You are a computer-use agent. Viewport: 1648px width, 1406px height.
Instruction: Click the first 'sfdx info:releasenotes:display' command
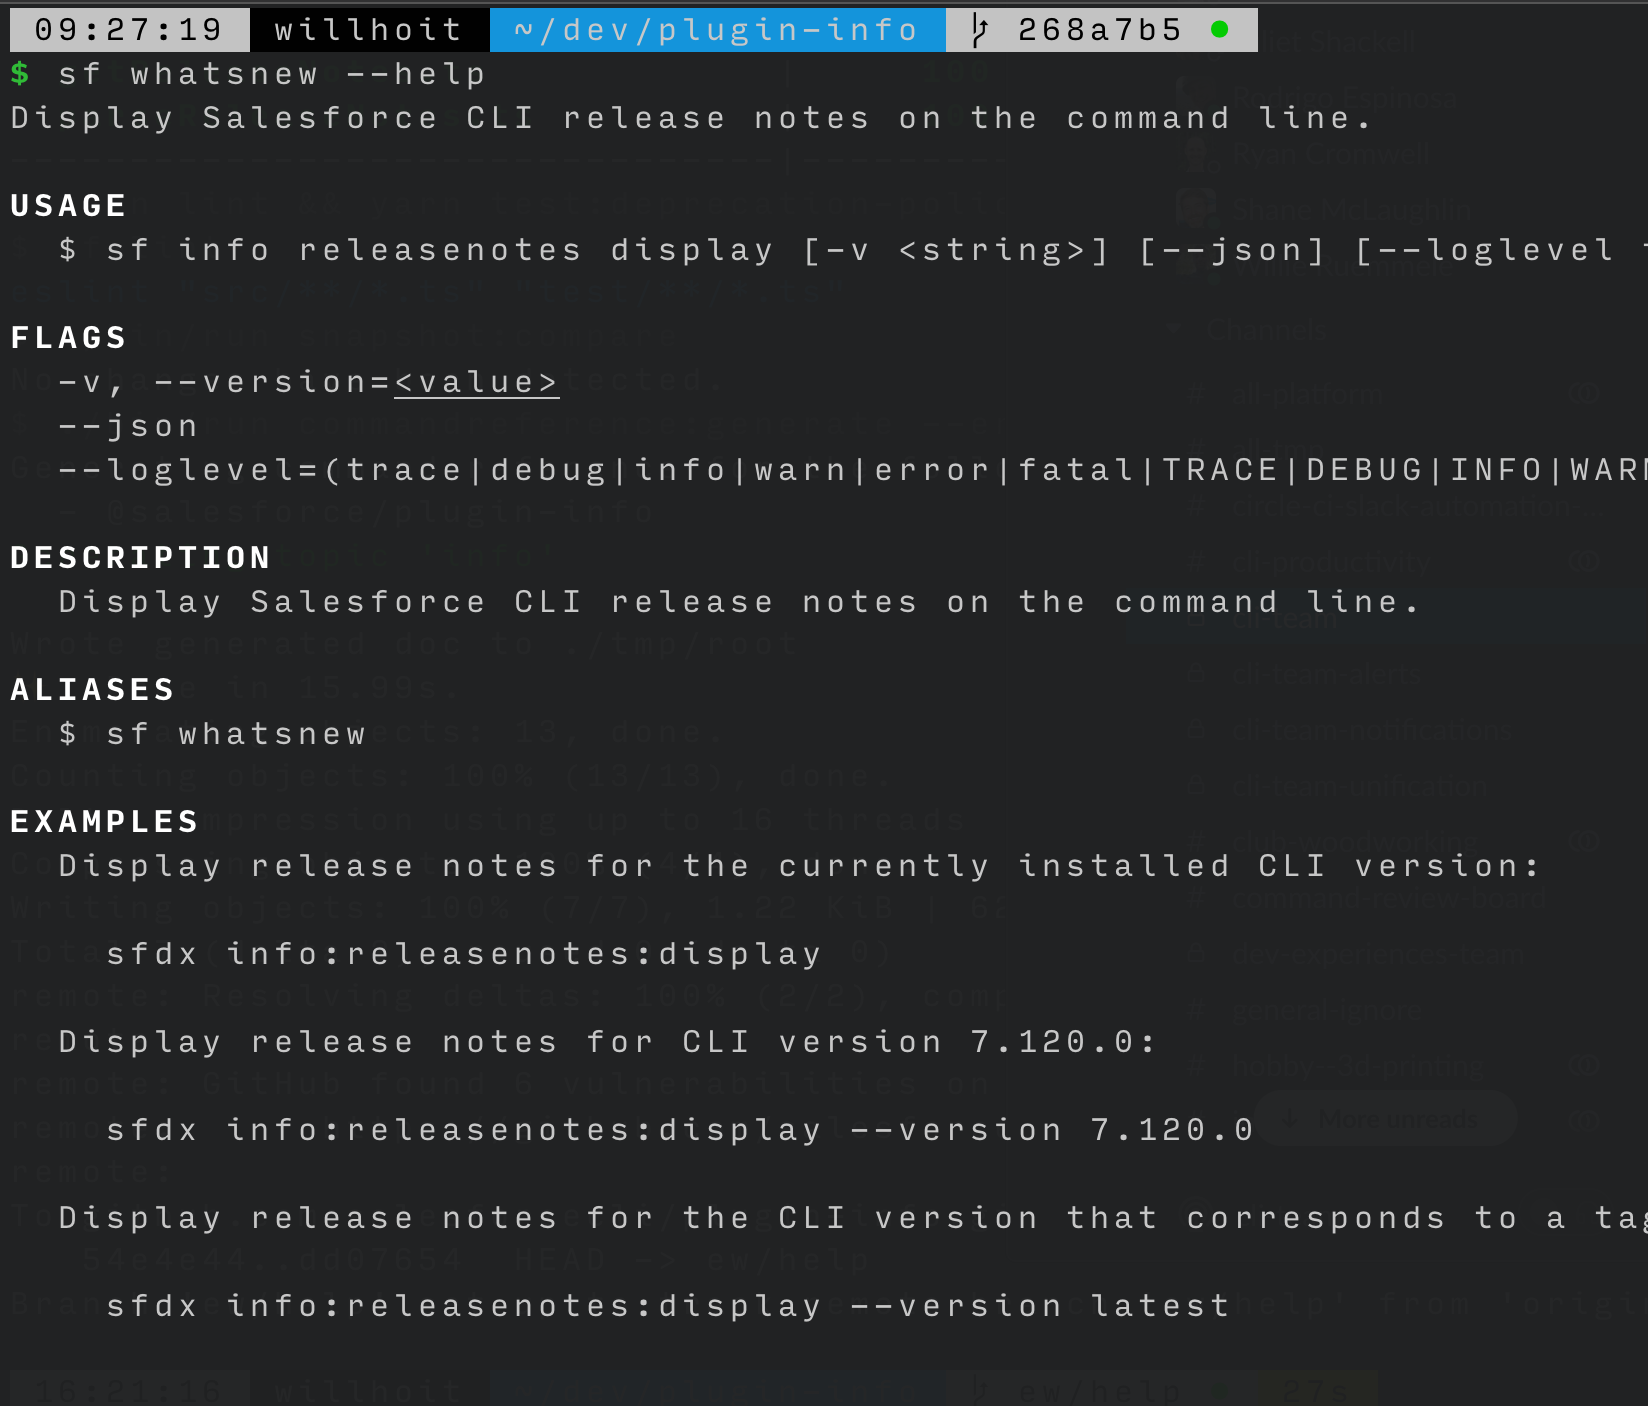(x=464, y=954)
